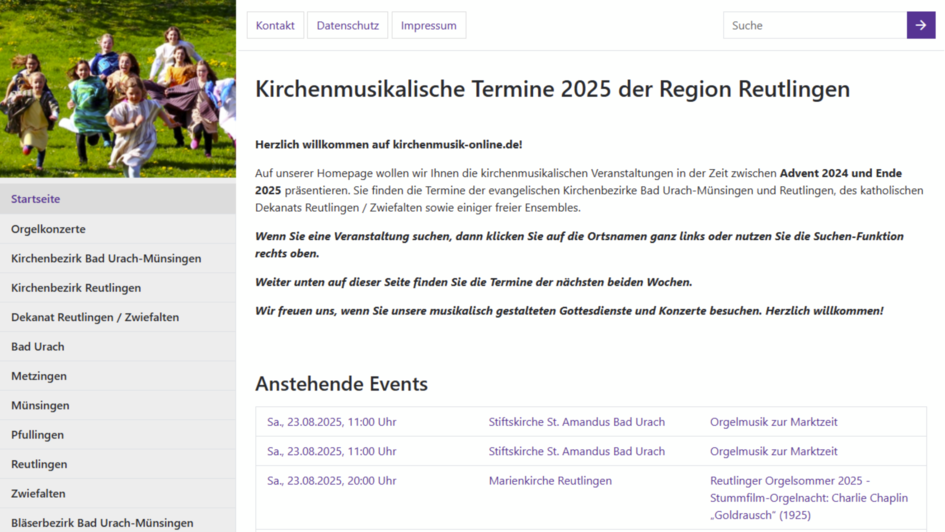This screenshot has height=532, width=945.
Task: Open Kirchenbezirk Bad Urach-Münsingen menu entry
Action: pos(118,258)
